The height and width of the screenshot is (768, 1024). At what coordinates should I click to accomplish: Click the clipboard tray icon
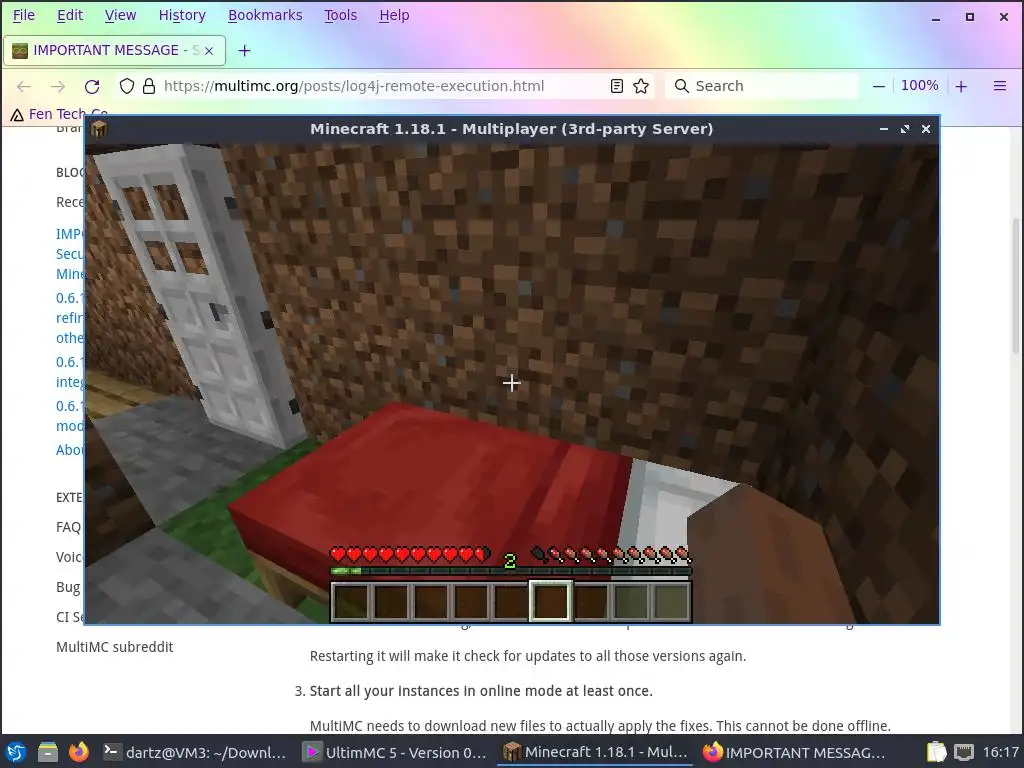[936, 752]
